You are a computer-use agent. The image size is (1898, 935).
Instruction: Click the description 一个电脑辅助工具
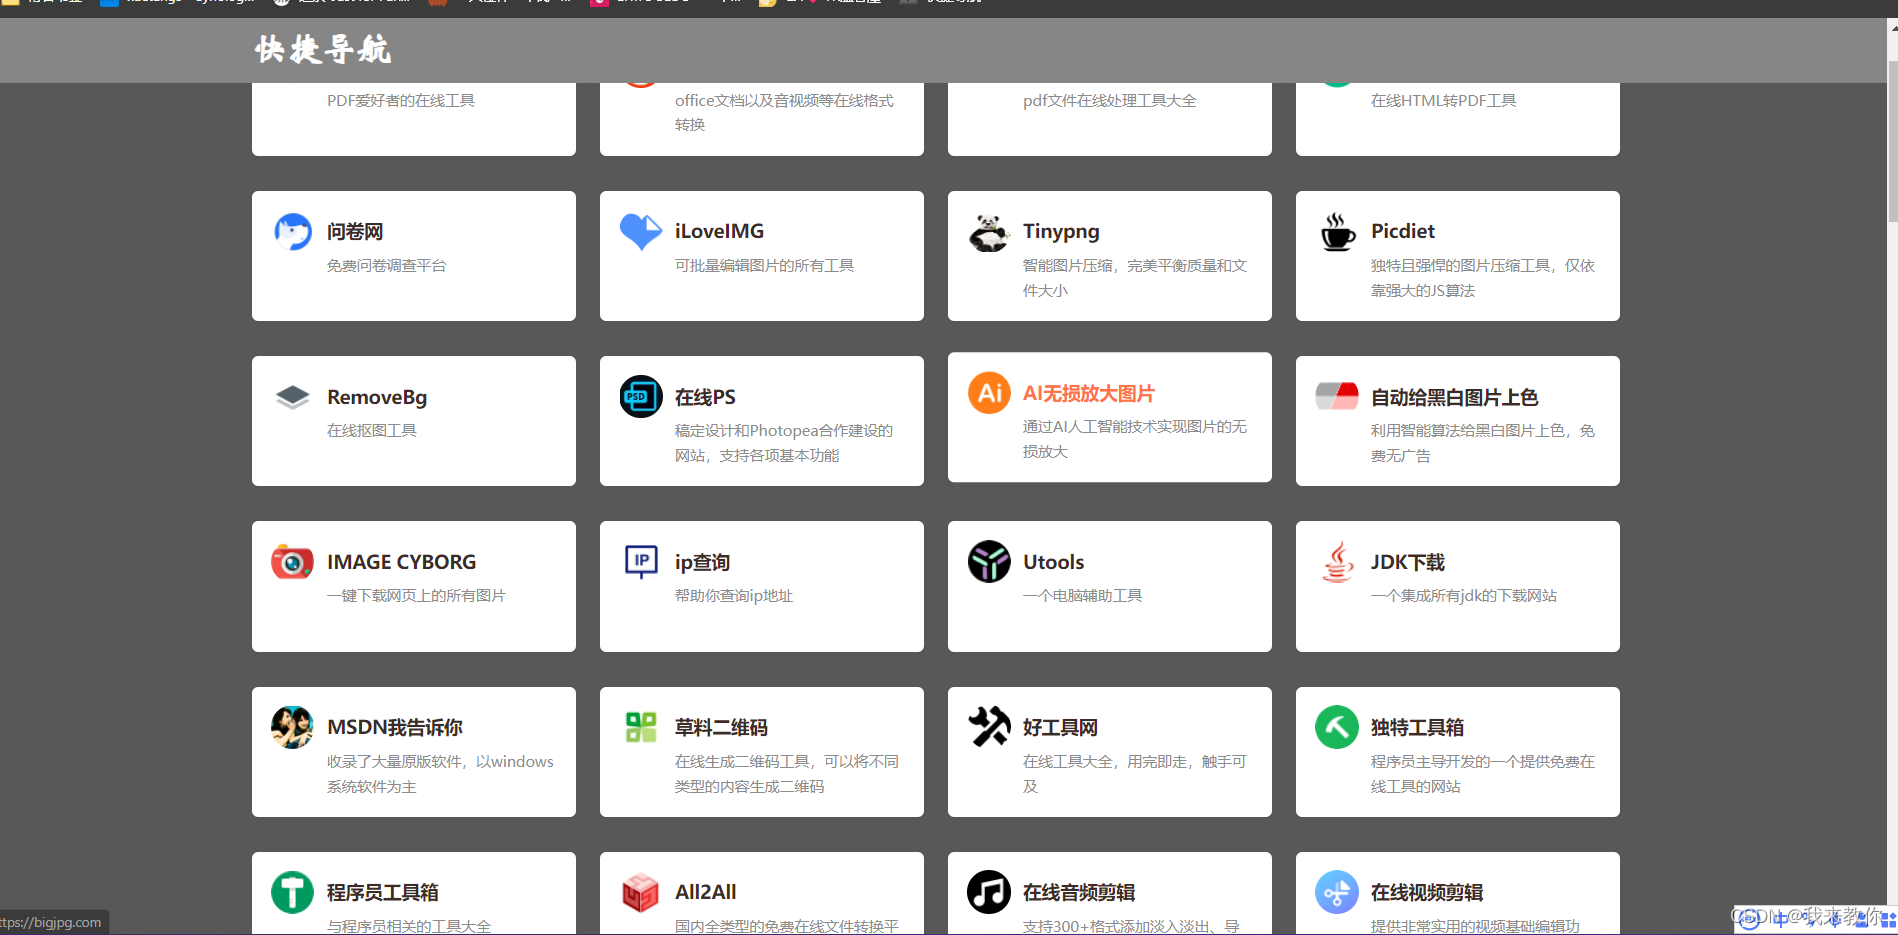point(1082,595)
